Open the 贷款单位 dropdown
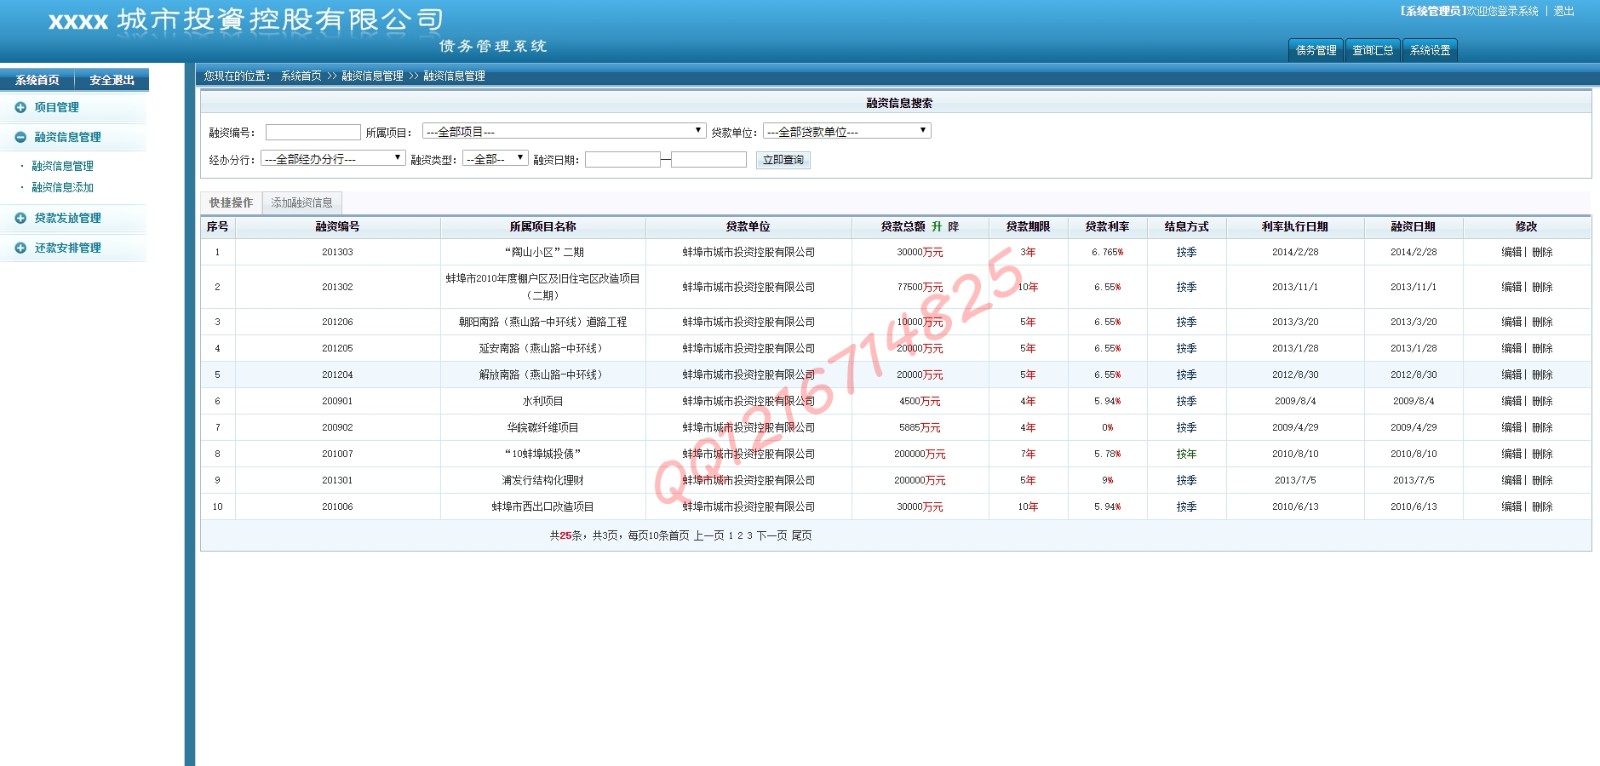Image resolution: width=1600 pixels, height=766 pixels. pyautogui.click(x=847, y=131)
